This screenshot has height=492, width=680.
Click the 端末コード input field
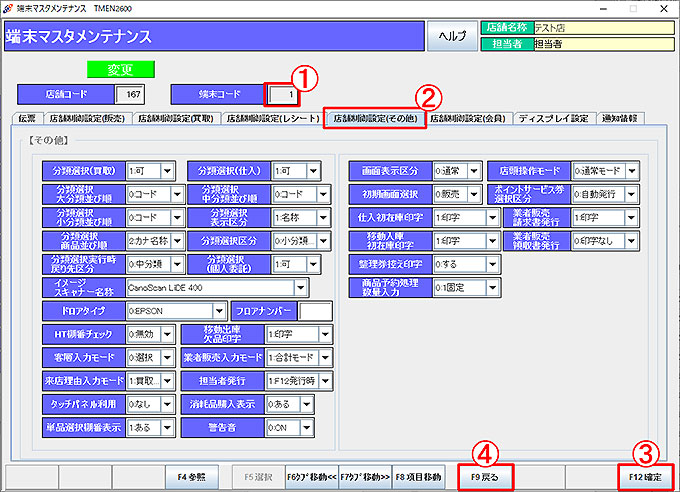click(282, 94)
